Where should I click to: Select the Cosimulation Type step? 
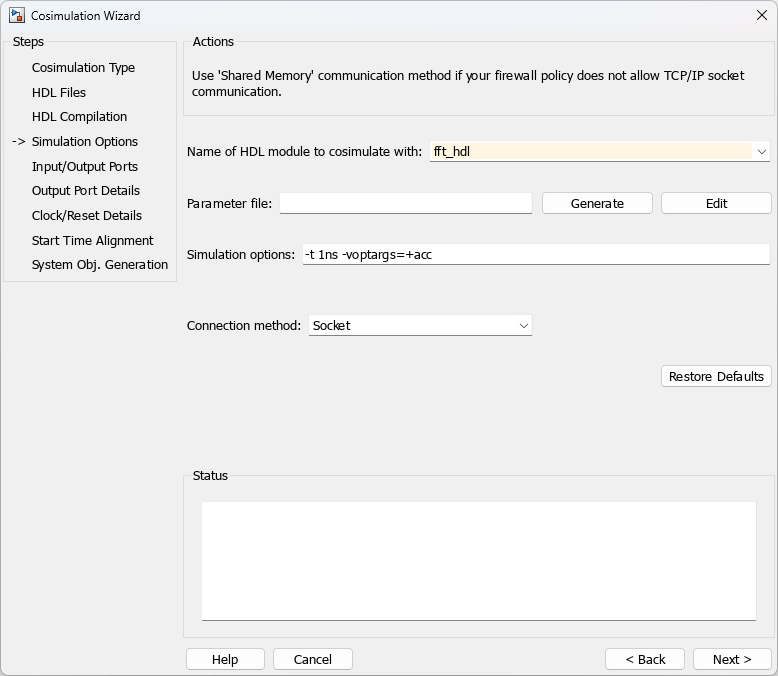(x=83, y=68)
